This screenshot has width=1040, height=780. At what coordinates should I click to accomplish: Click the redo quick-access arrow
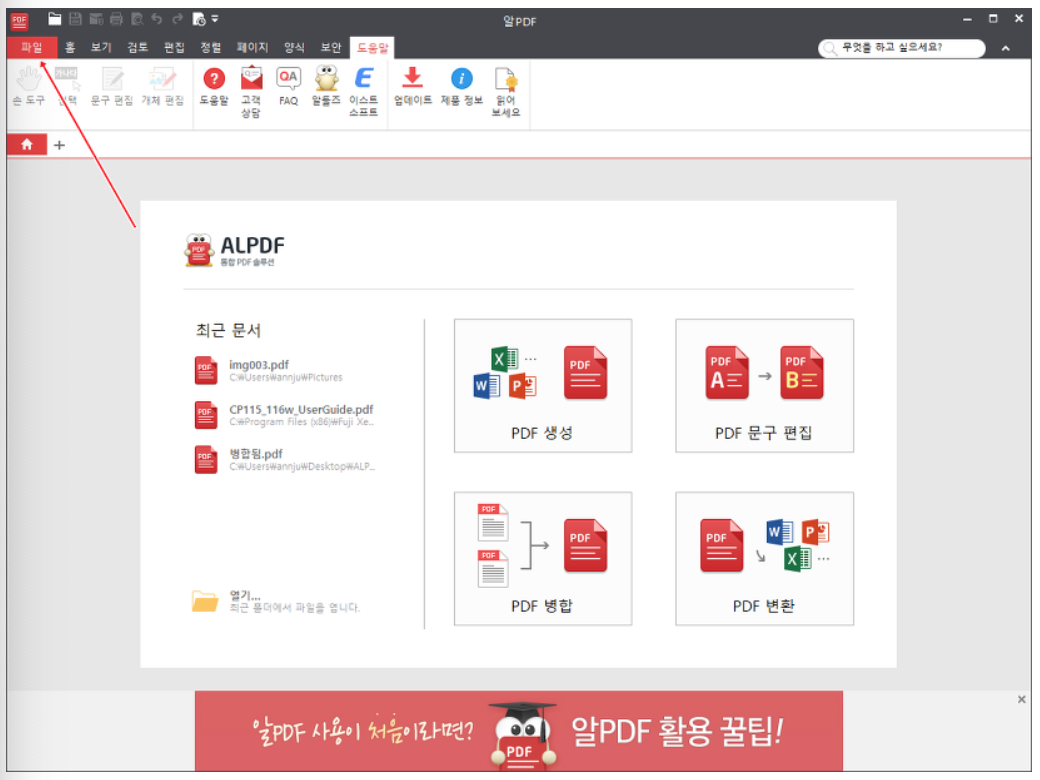(x=177, y=19)
